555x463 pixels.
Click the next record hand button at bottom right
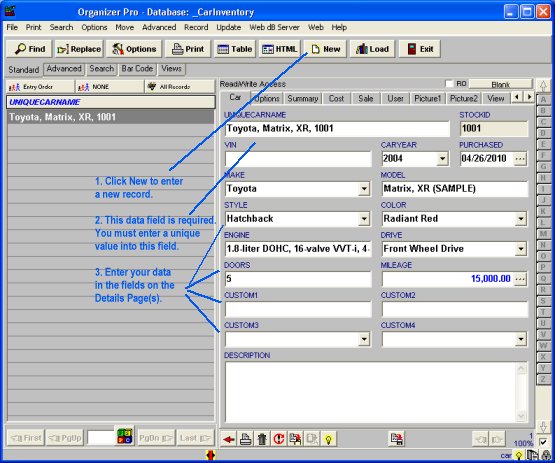[498, 439]
